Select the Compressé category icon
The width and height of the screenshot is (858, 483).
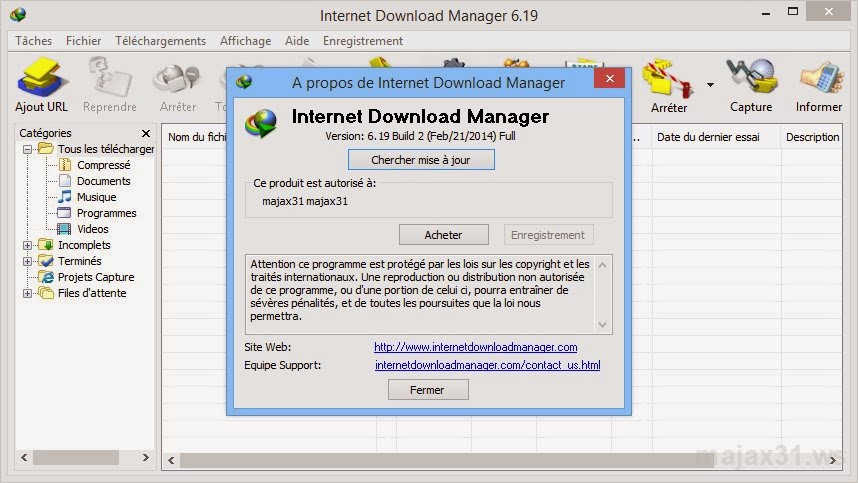(x=65, y=165)
